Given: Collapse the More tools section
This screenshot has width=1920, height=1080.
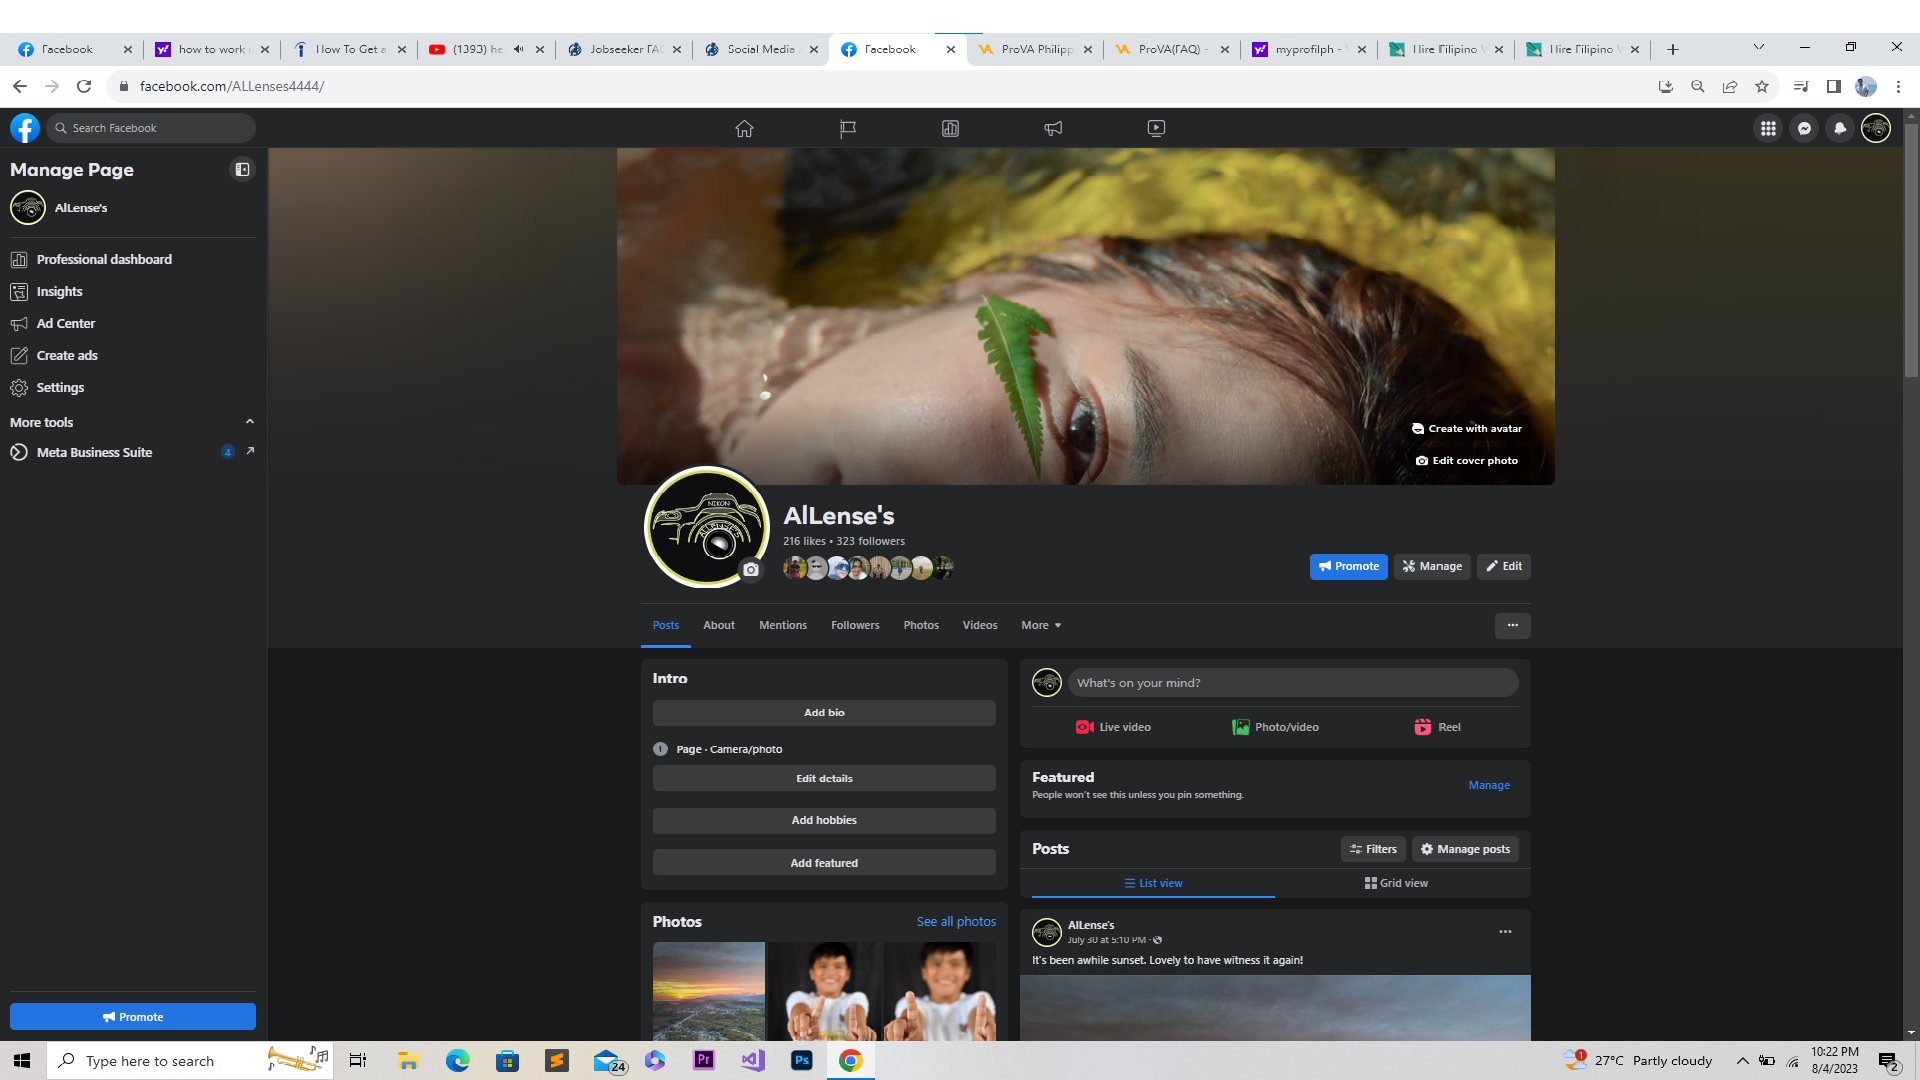Looking at the screenshot, I should (x=250, y=422).
